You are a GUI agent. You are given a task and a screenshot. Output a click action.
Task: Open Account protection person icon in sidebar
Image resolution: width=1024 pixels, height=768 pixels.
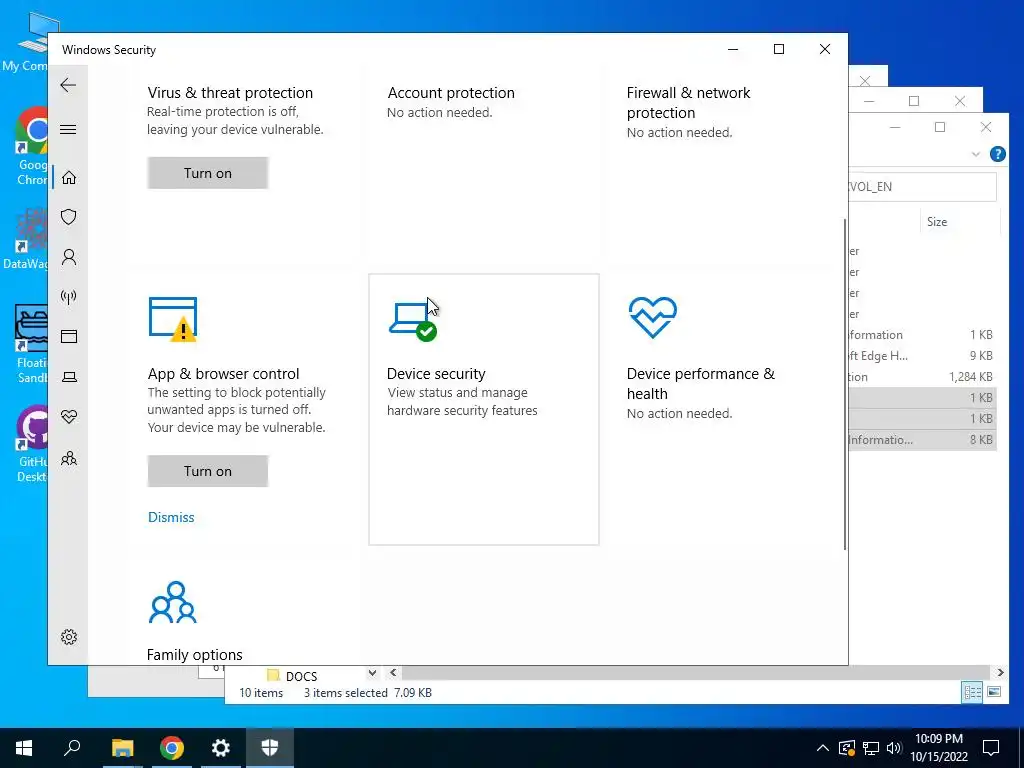click(x=69, y=257)
